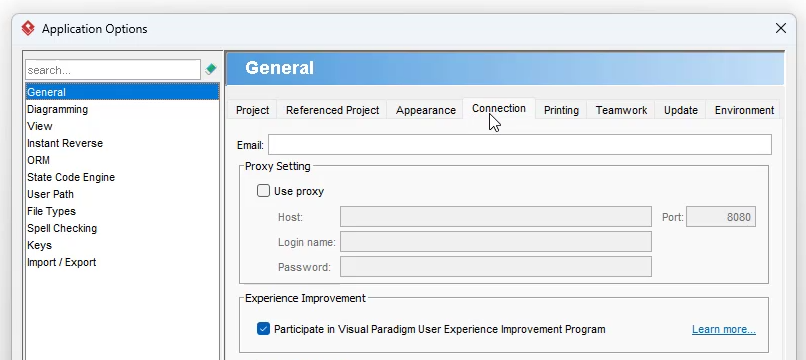806x360 pixels.
Task: Enable the Use proxy checkbox
Action: [x=263, y=191]
